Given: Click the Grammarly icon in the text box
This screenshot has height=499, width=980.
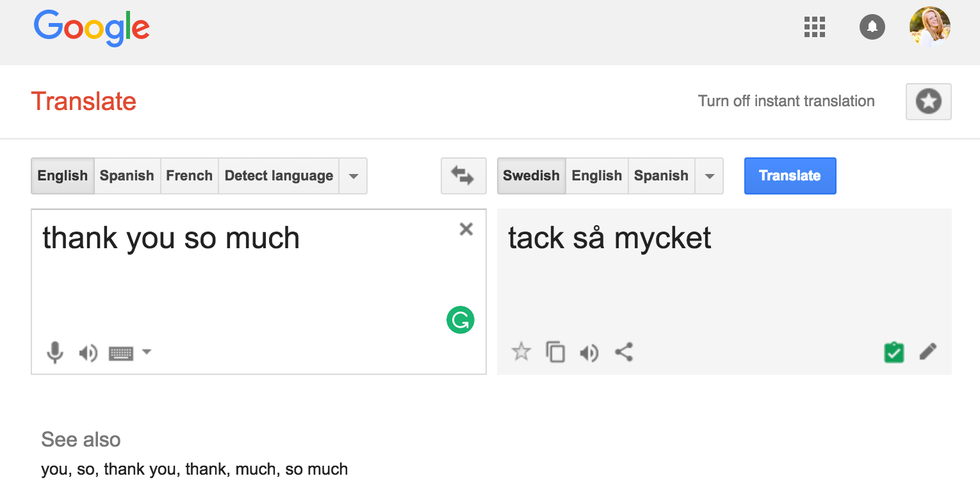Looking at the screenshot, I should [x=460, y=320].
